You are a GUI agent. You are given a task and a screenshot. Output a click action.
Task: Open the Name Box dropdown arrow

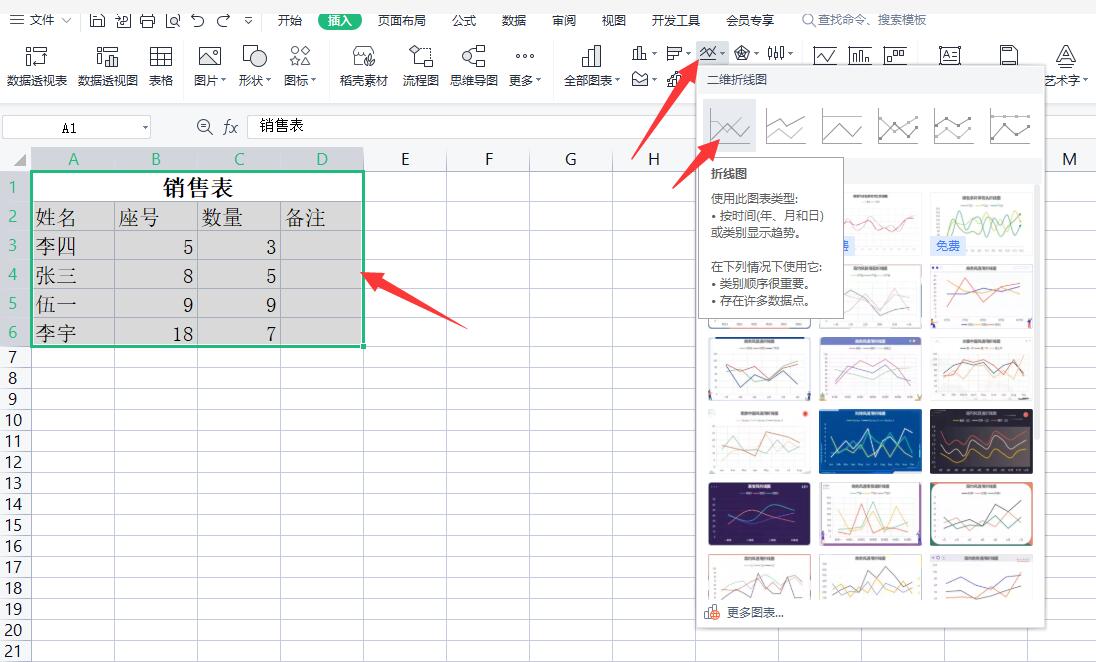(145, 127)
